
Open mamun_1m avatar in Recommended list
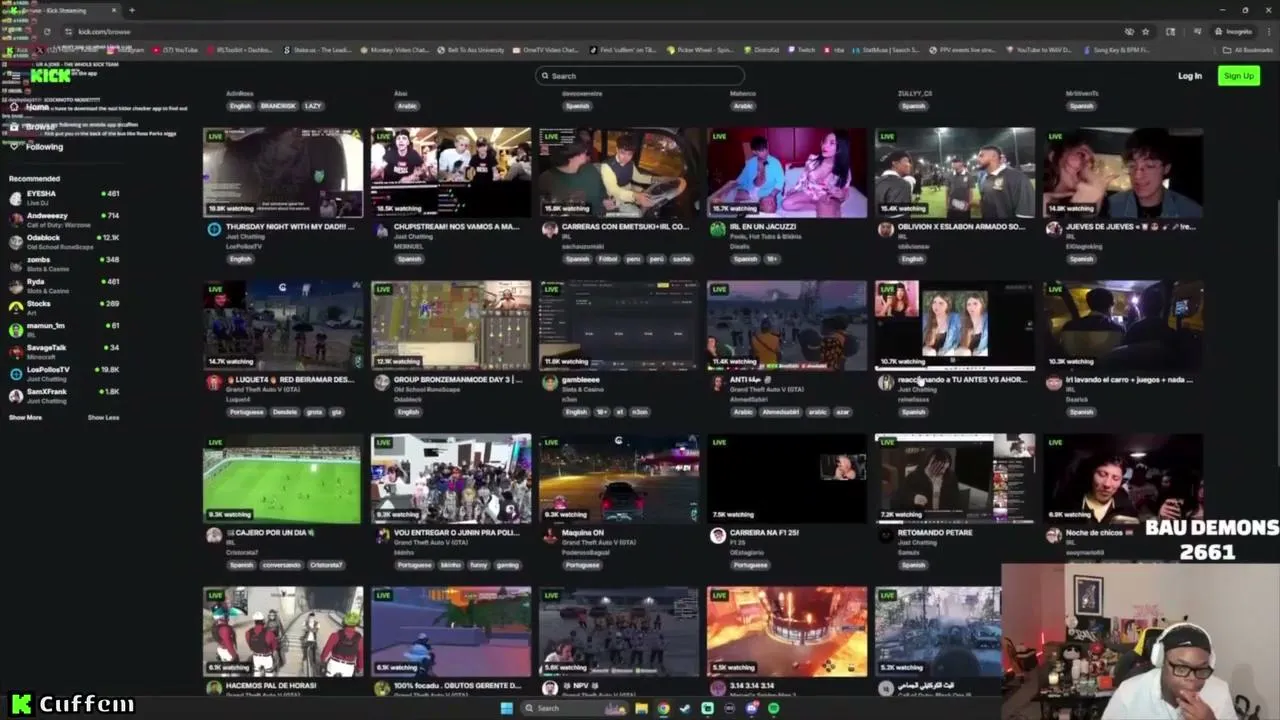(15, 329)
